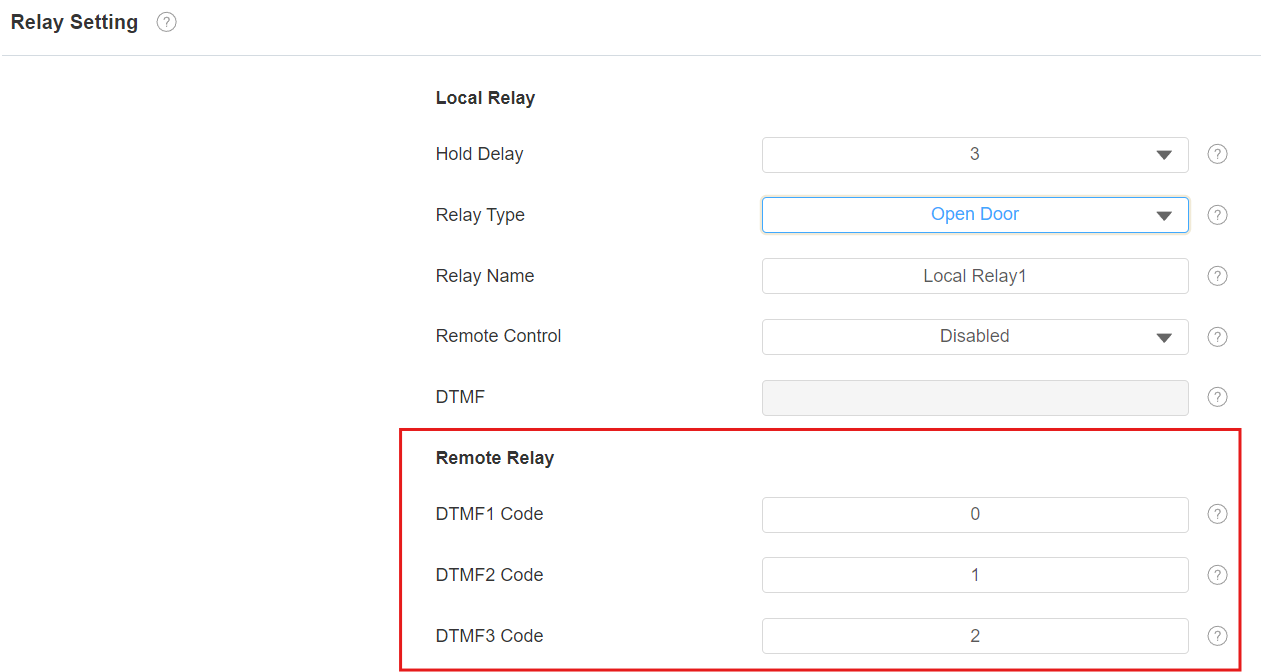
Task: Click the DTMF2 Code label
Action: (489, 575)
